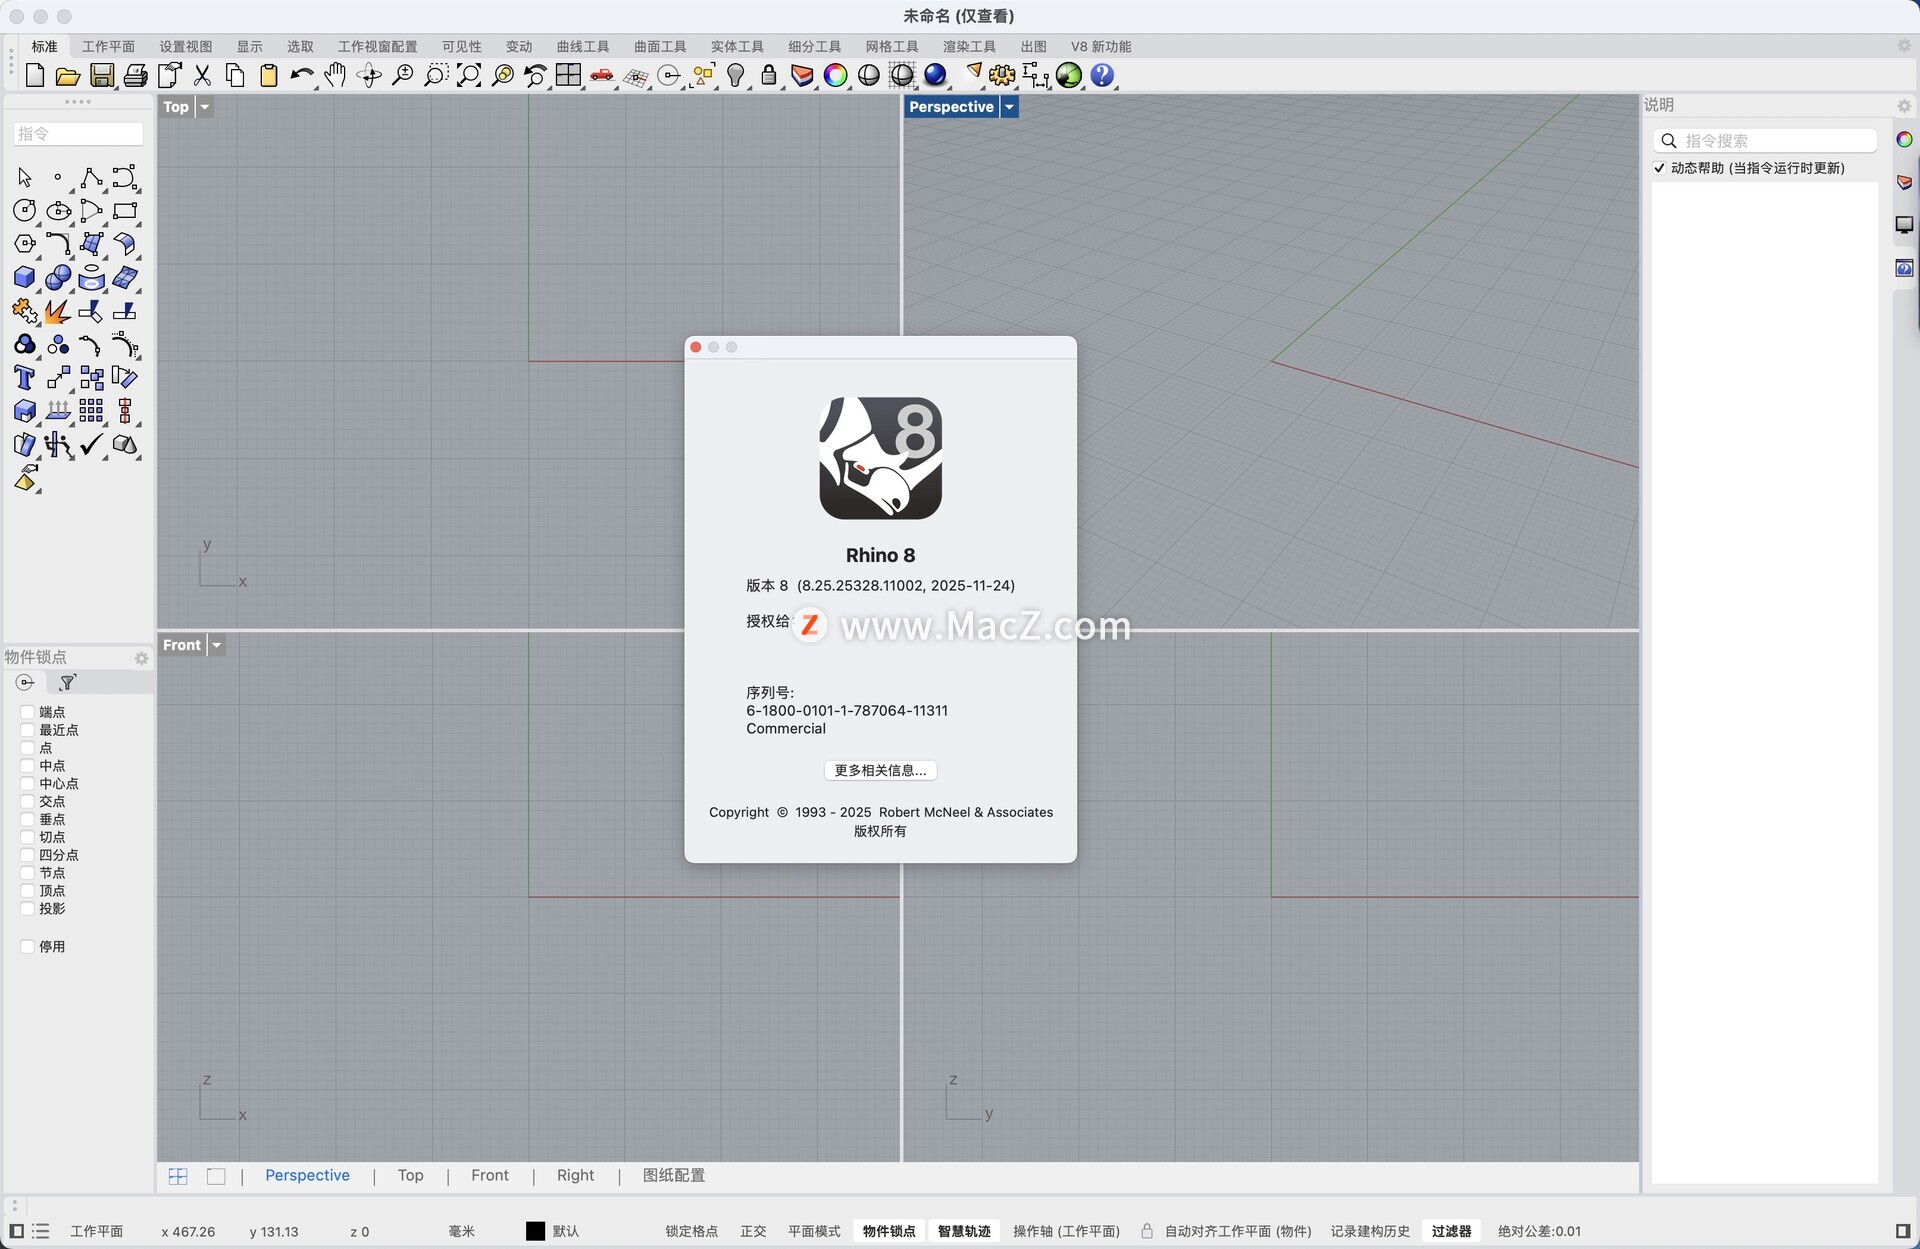Screen dimensions: 1920x1249
Task: Toggle 正交 mode in status bar
Action: pyautogui.click(x=752, y=1231)
